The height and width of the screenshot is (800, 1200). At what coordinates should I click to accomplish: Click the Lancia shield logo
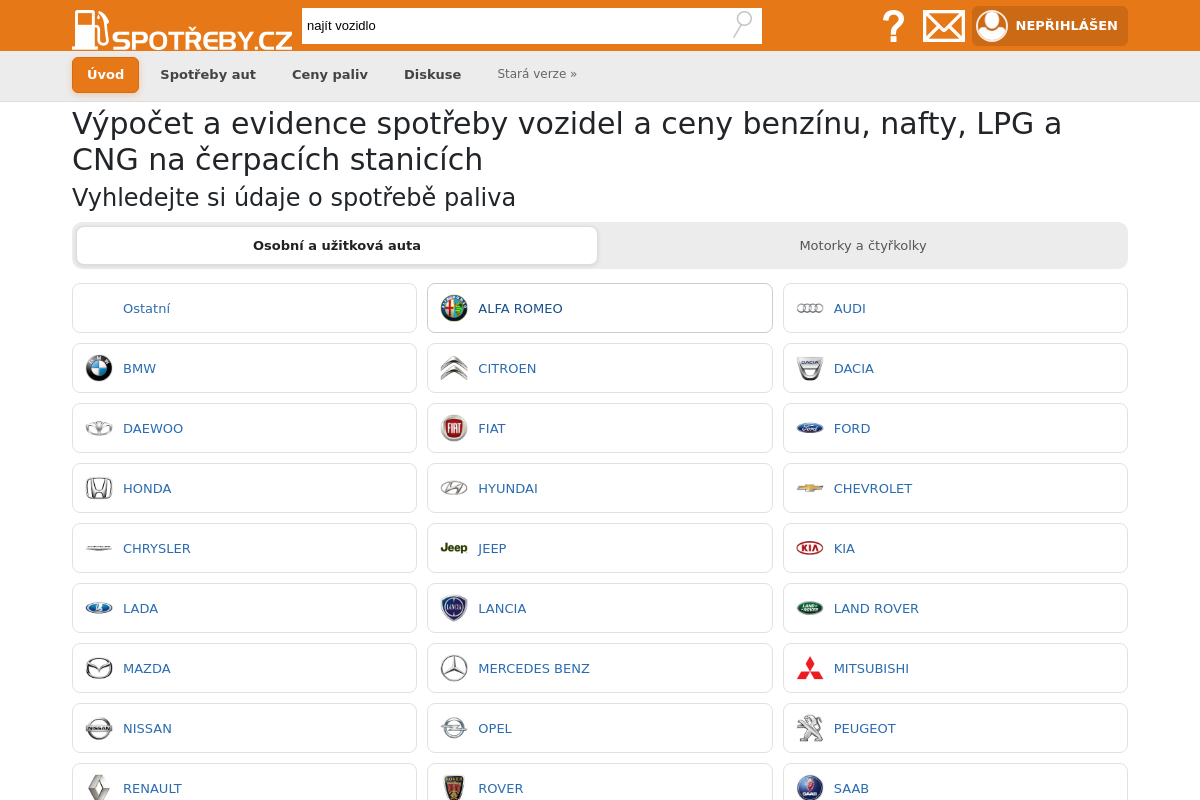click(454, 608)
